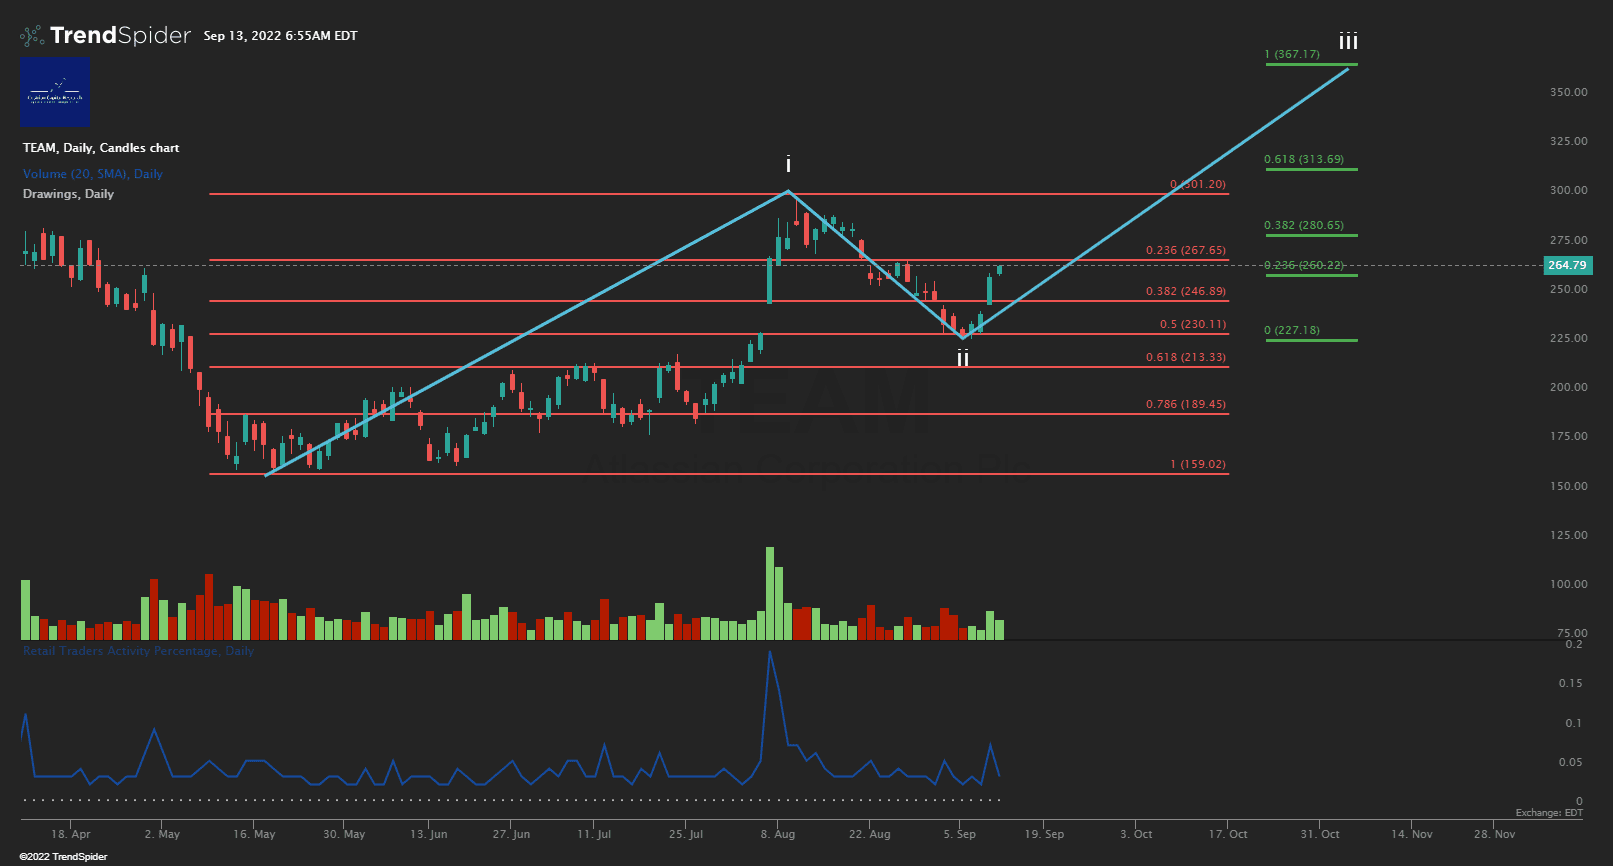Click the 264.79 current price tag
Viewport: 1613px width, 866px height.
[1567, 265]
